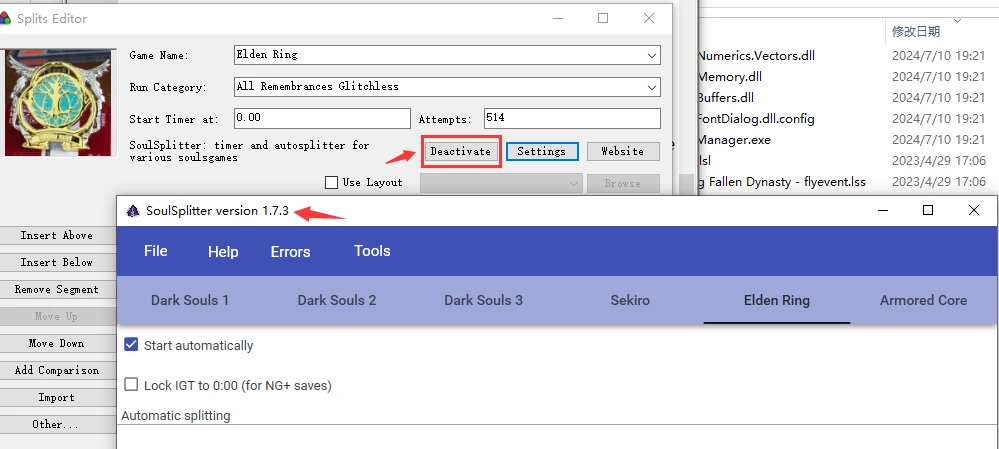Viewport: 999px width, 449px height.
Task: Click the Add Comparison button
Action: 57,371
